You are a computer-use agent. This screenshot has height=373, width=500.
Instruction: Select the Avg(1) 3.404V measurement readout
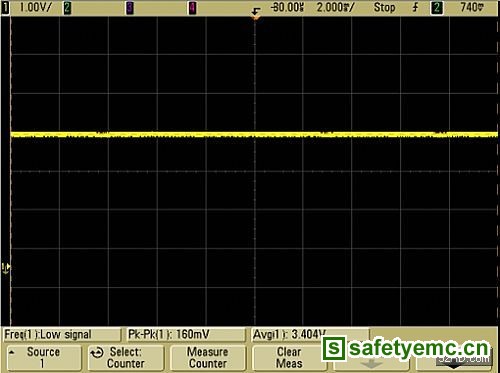[289, 334]
